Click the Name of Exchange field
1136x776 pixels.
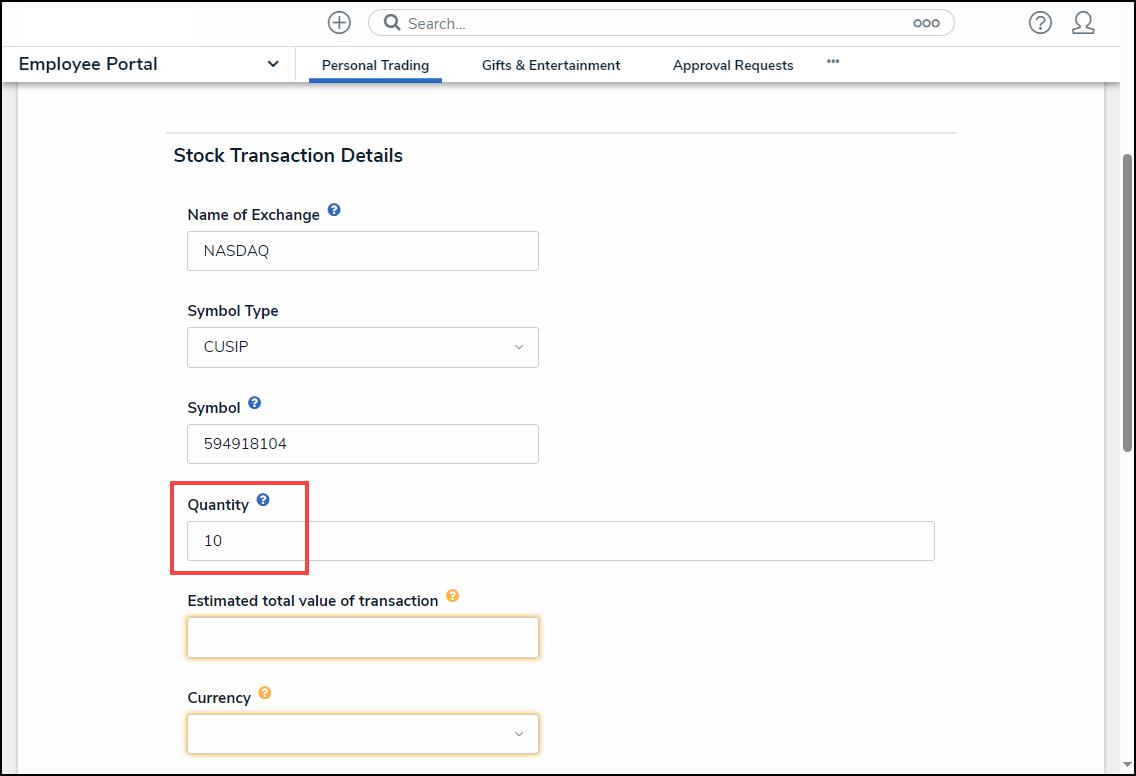[x=363, y=251]
